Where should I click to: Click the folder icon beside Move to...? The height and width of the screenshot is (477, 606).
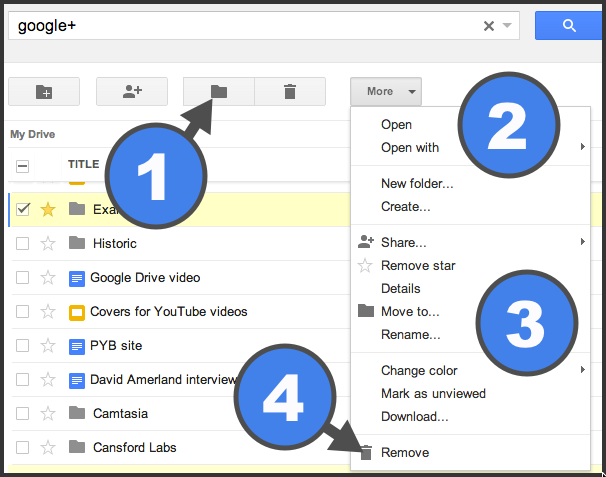point(366,310)
